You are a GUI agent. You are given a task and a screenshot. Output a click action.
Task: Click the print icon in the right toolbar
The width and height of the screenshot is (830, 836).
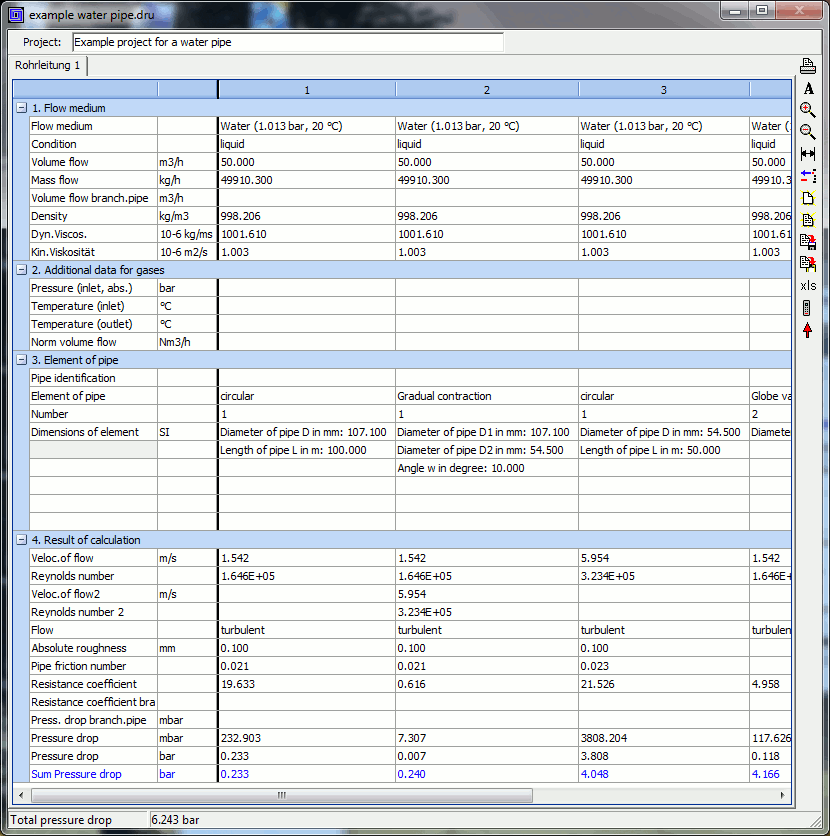(x=808, y=67)
